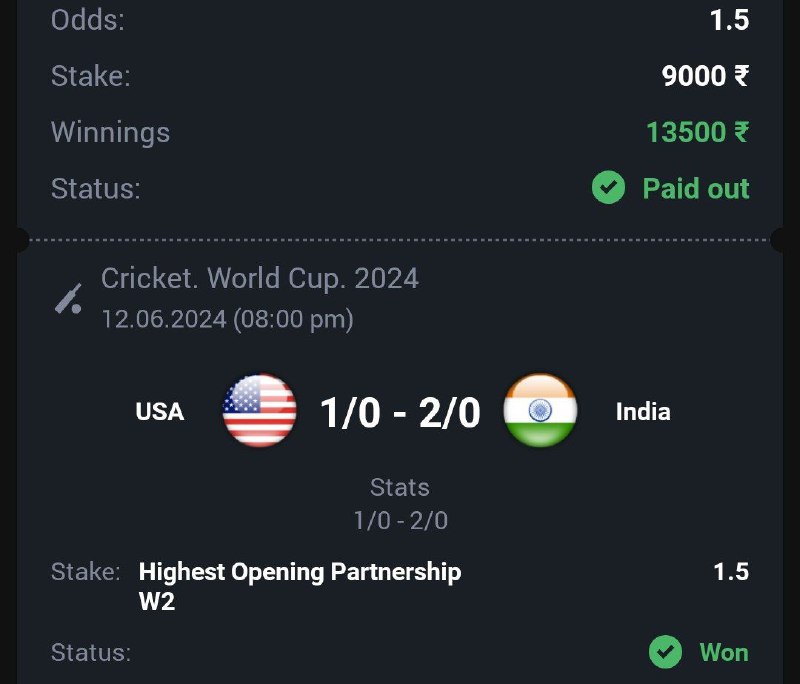Screen dimensions: 800x684
Task: Select the Highest Opening Partnership W2 bet
Action: 300,586
